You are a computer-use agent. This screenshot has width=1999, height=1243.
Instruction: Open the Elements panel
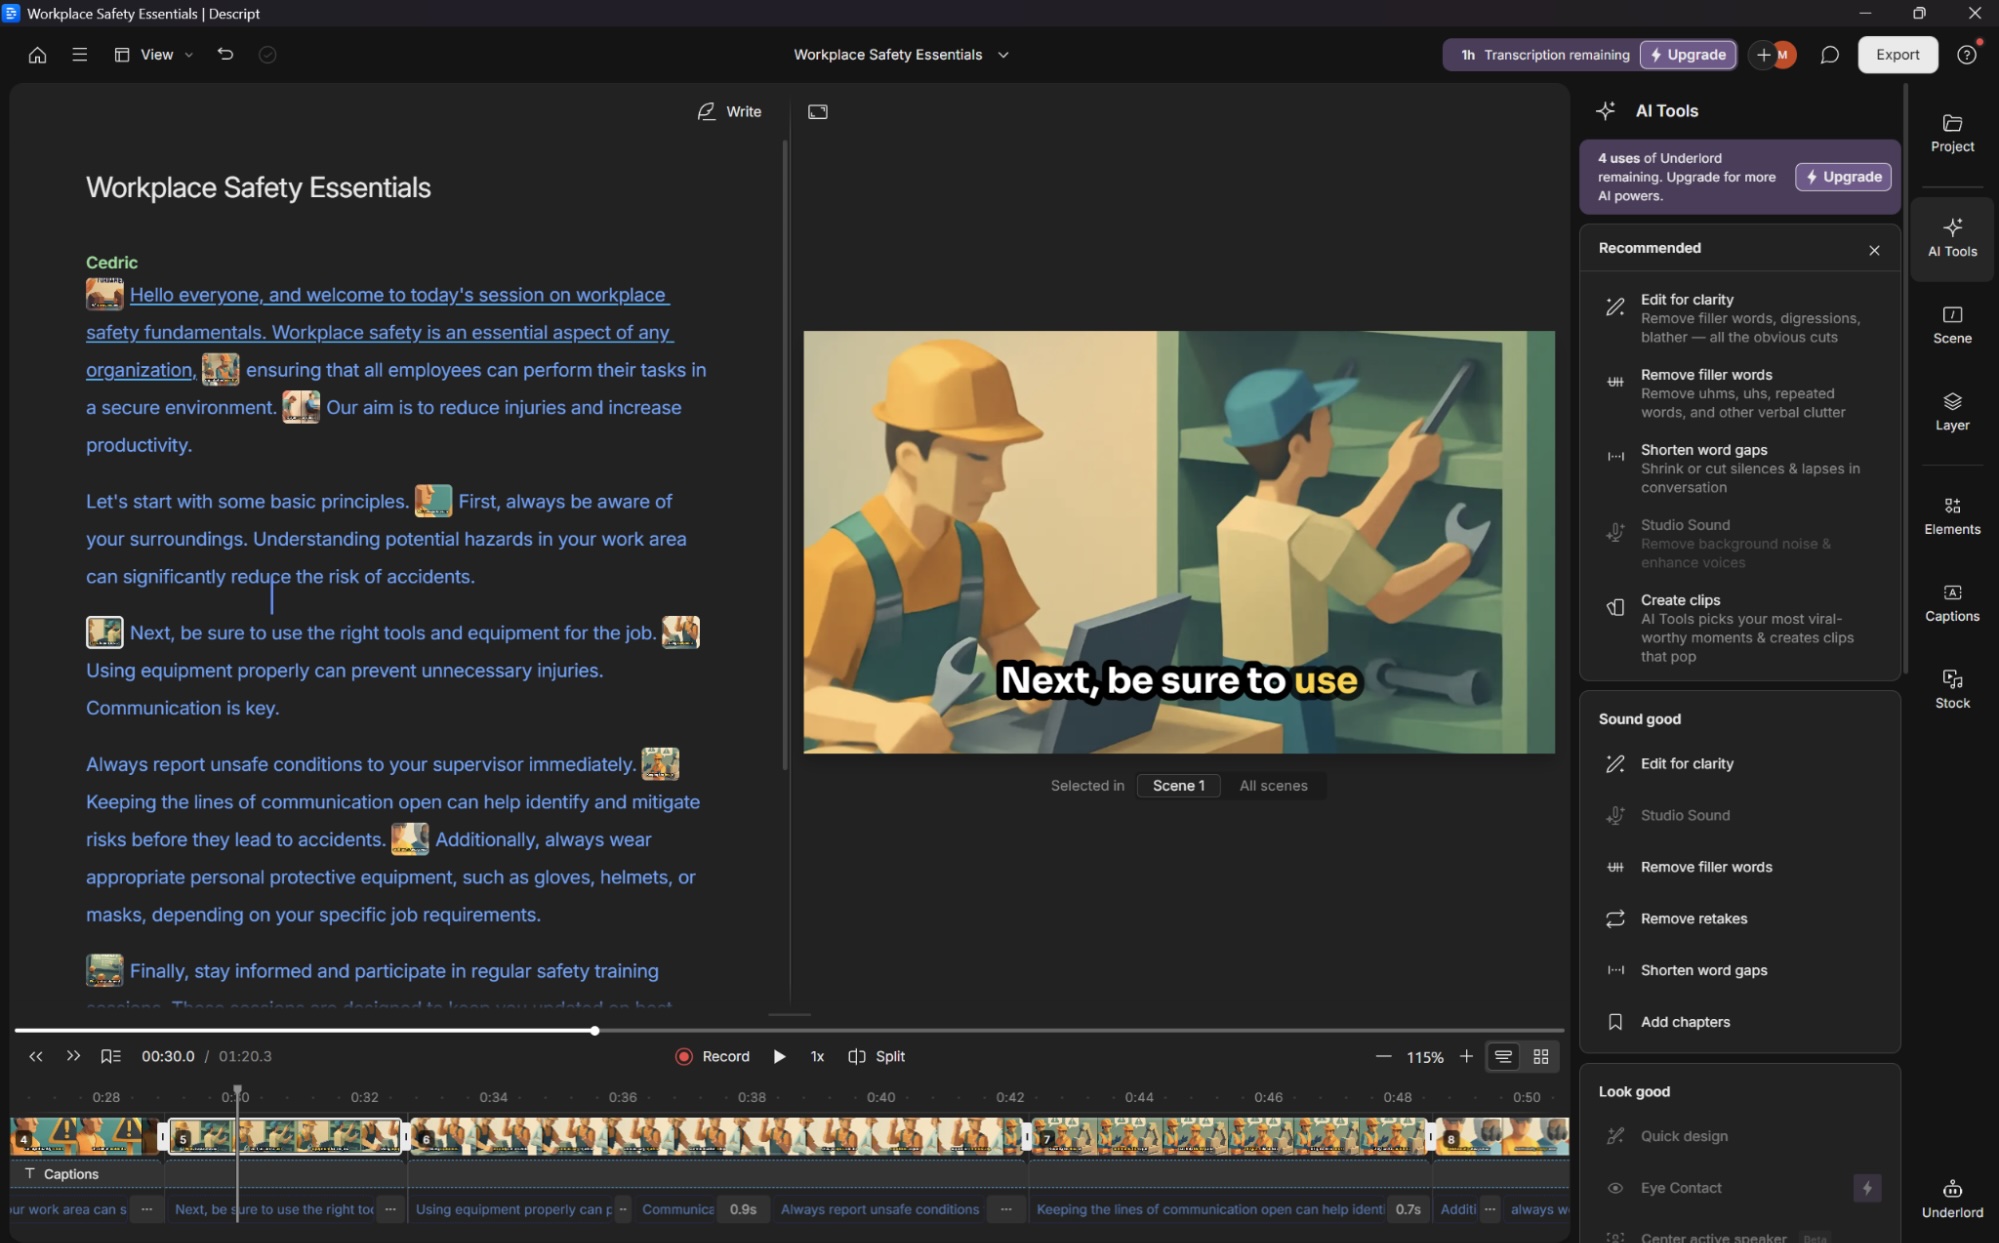tap(1951, 514)
